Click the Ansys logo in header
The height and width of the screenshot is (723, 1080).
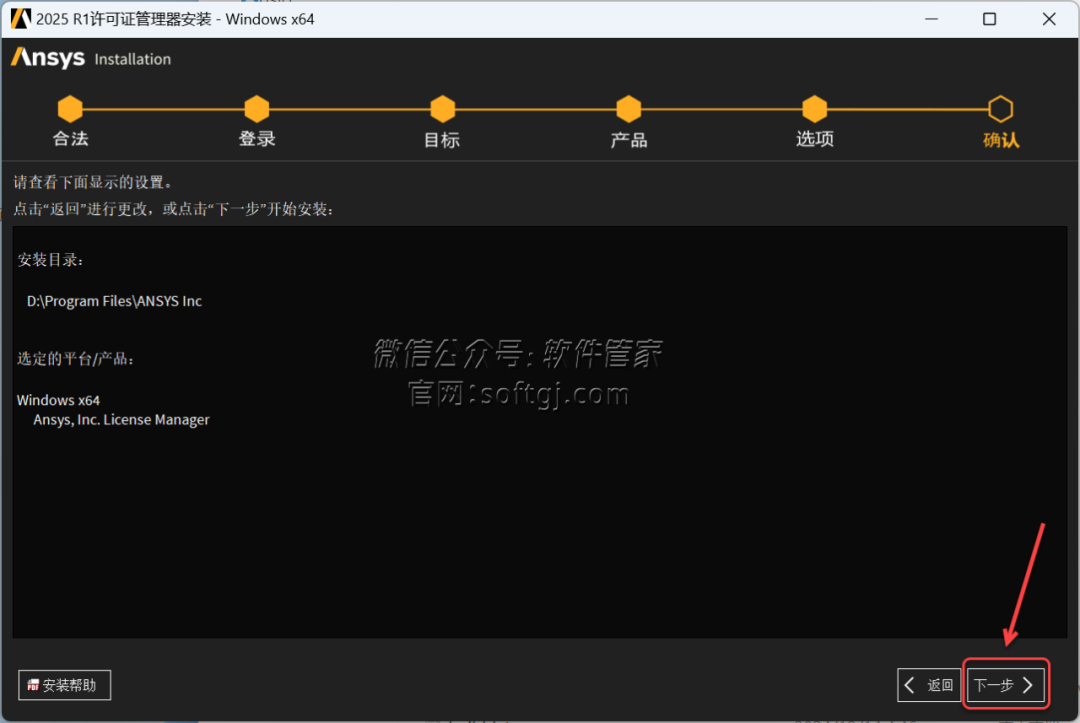(48, 58)
